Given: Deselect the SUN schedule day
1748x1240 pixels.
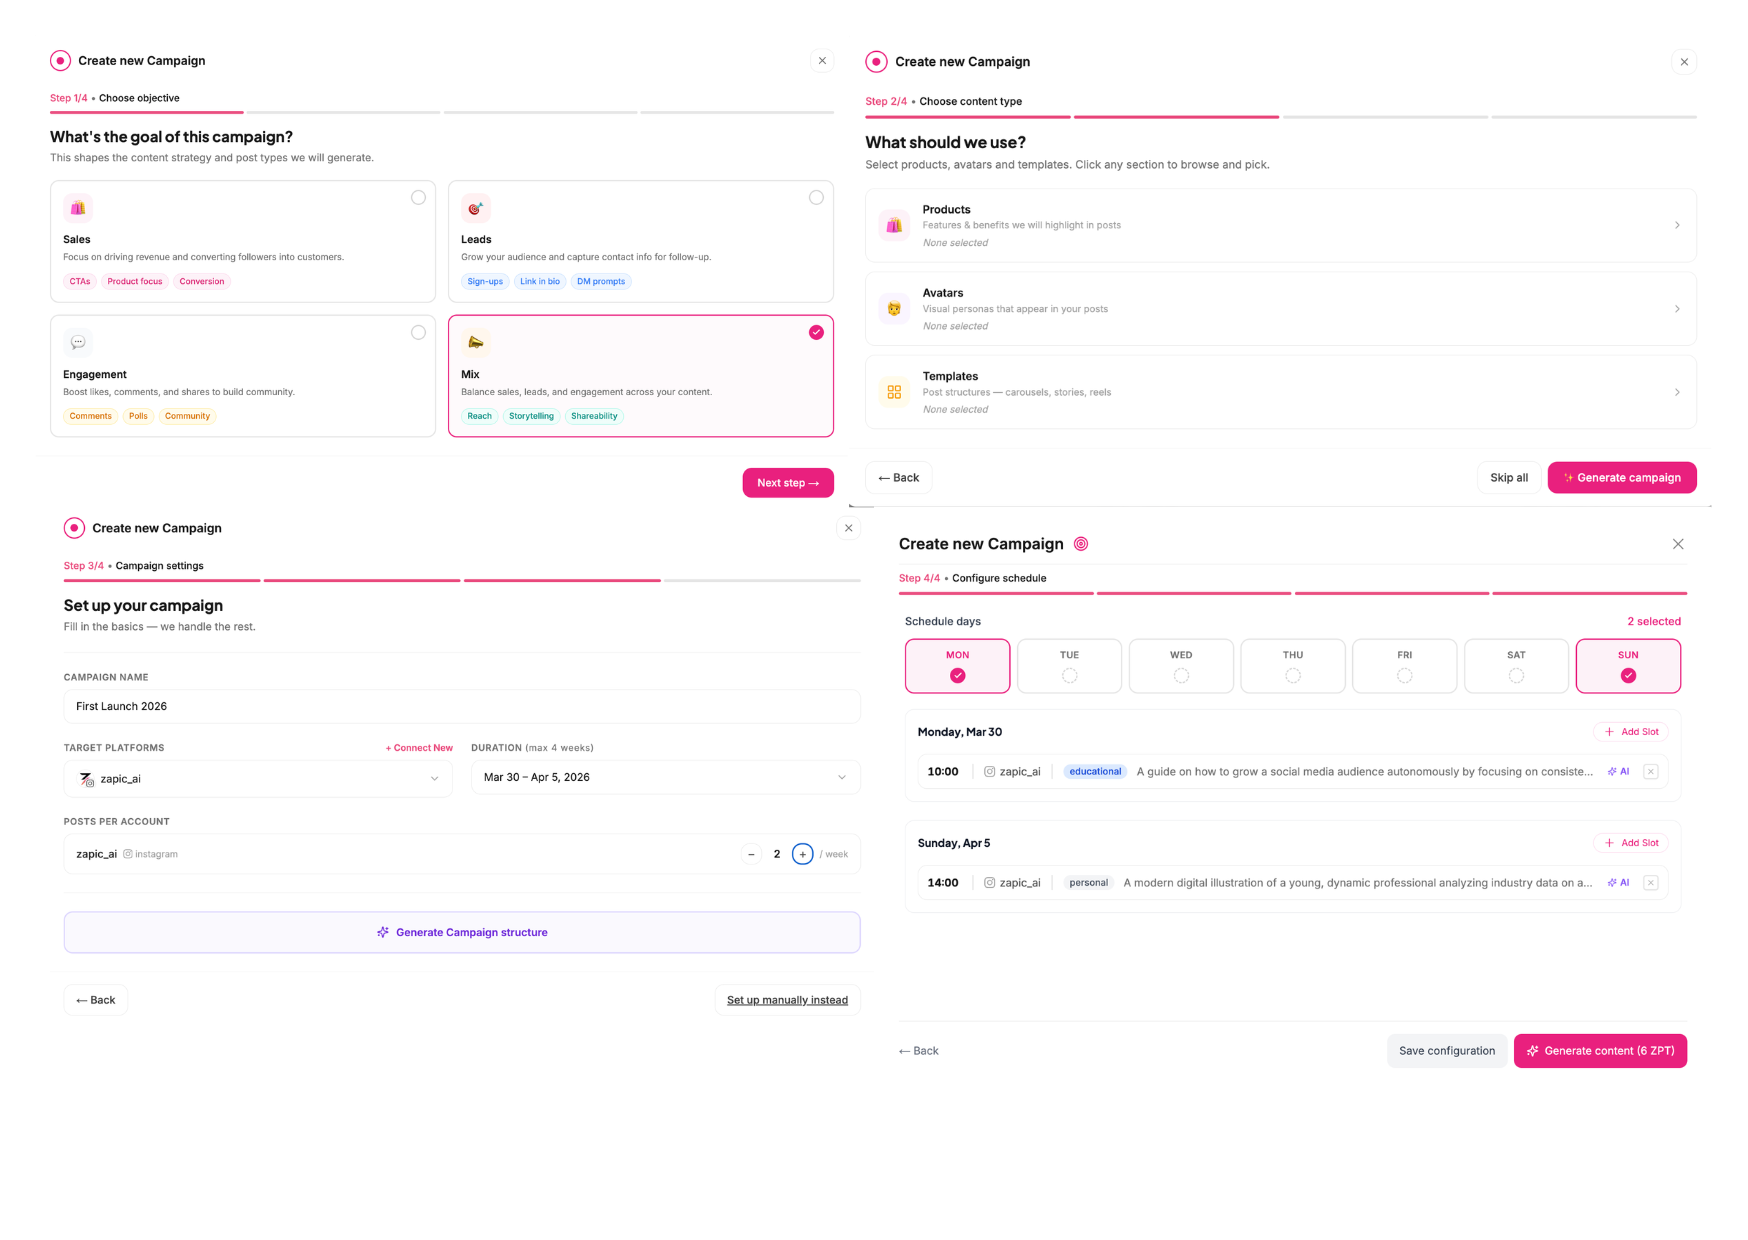Looking at the screenshot, I should pyautogui.click(x=1628, y=666).
